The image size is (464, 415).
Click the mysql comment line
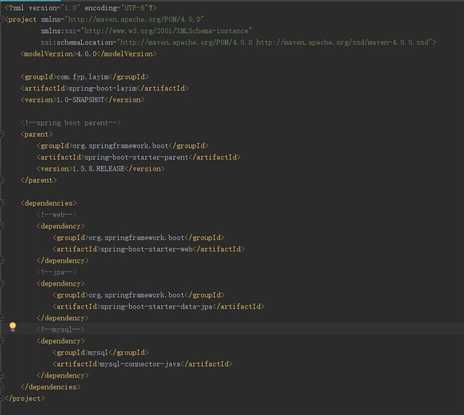coord(61,330)
